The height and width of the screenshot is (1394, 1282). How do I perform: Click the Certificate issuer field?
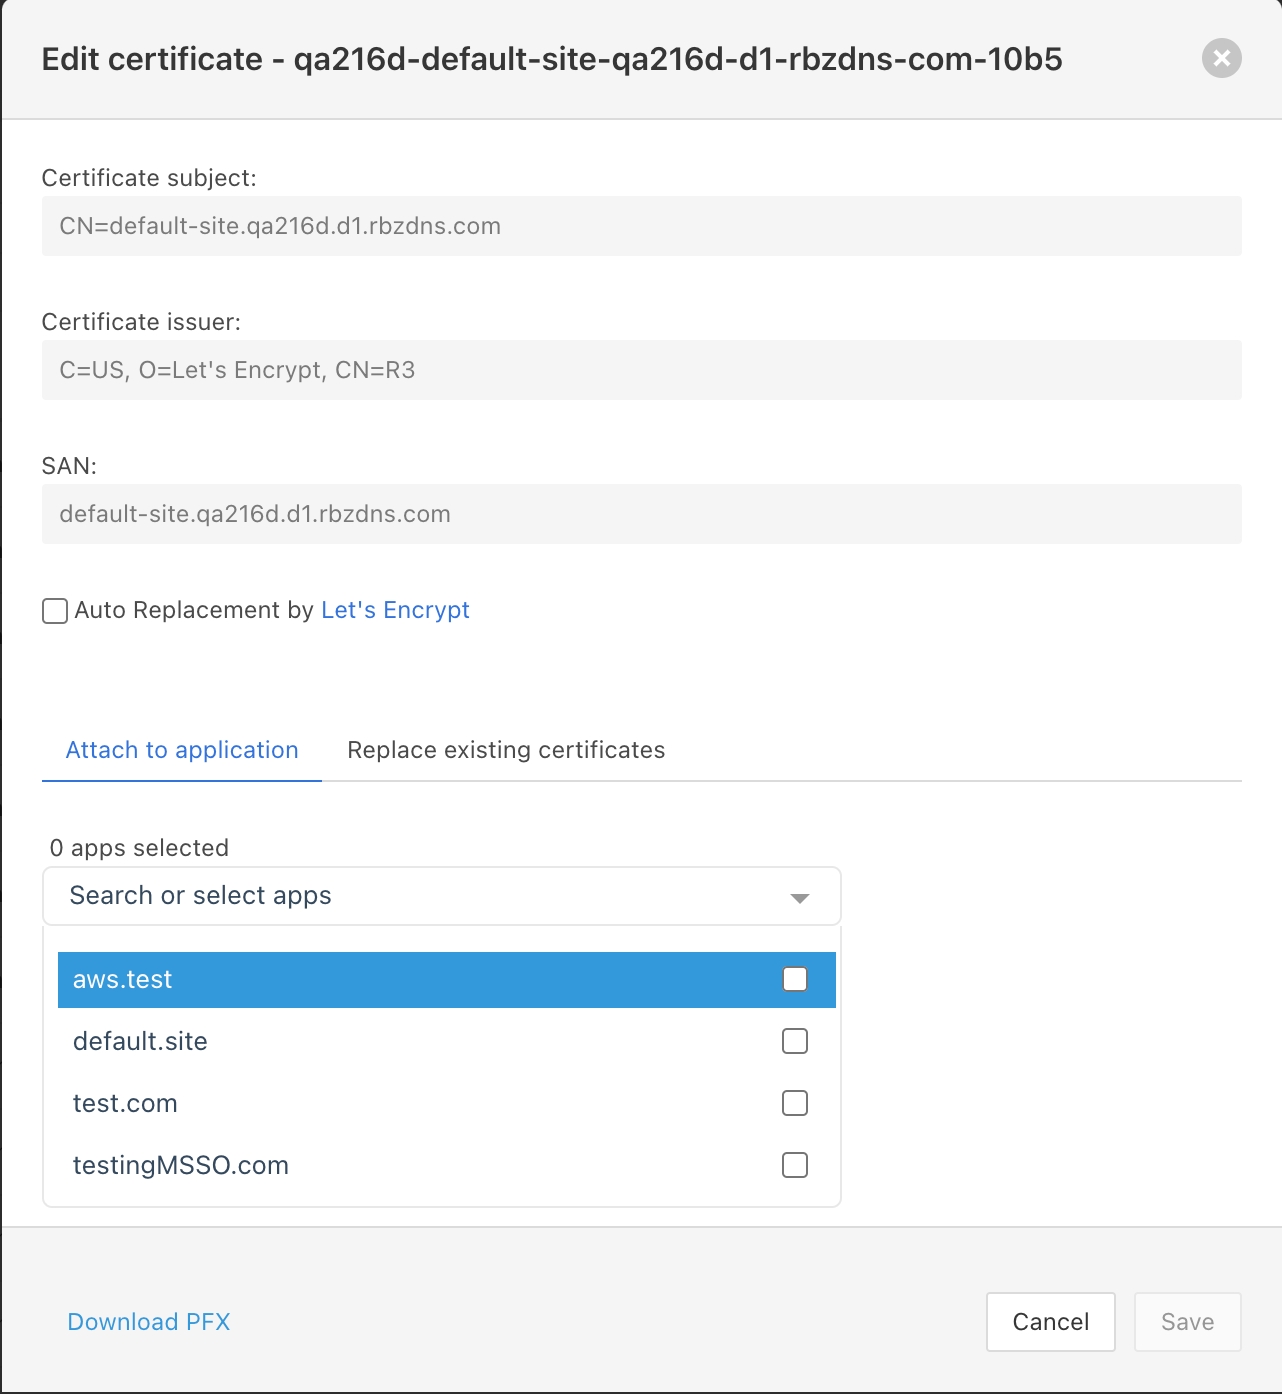[641, 370]
